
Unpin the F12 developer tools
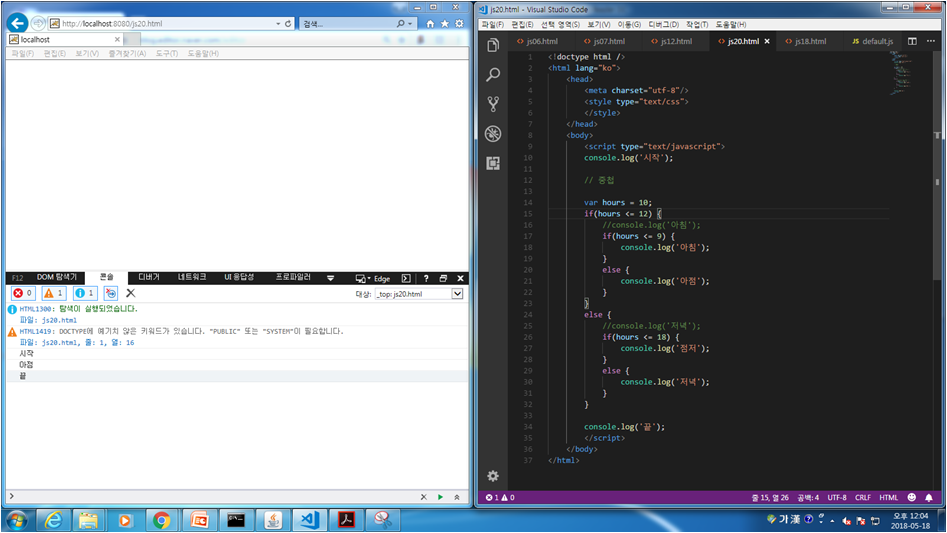[x=443, y=278]
